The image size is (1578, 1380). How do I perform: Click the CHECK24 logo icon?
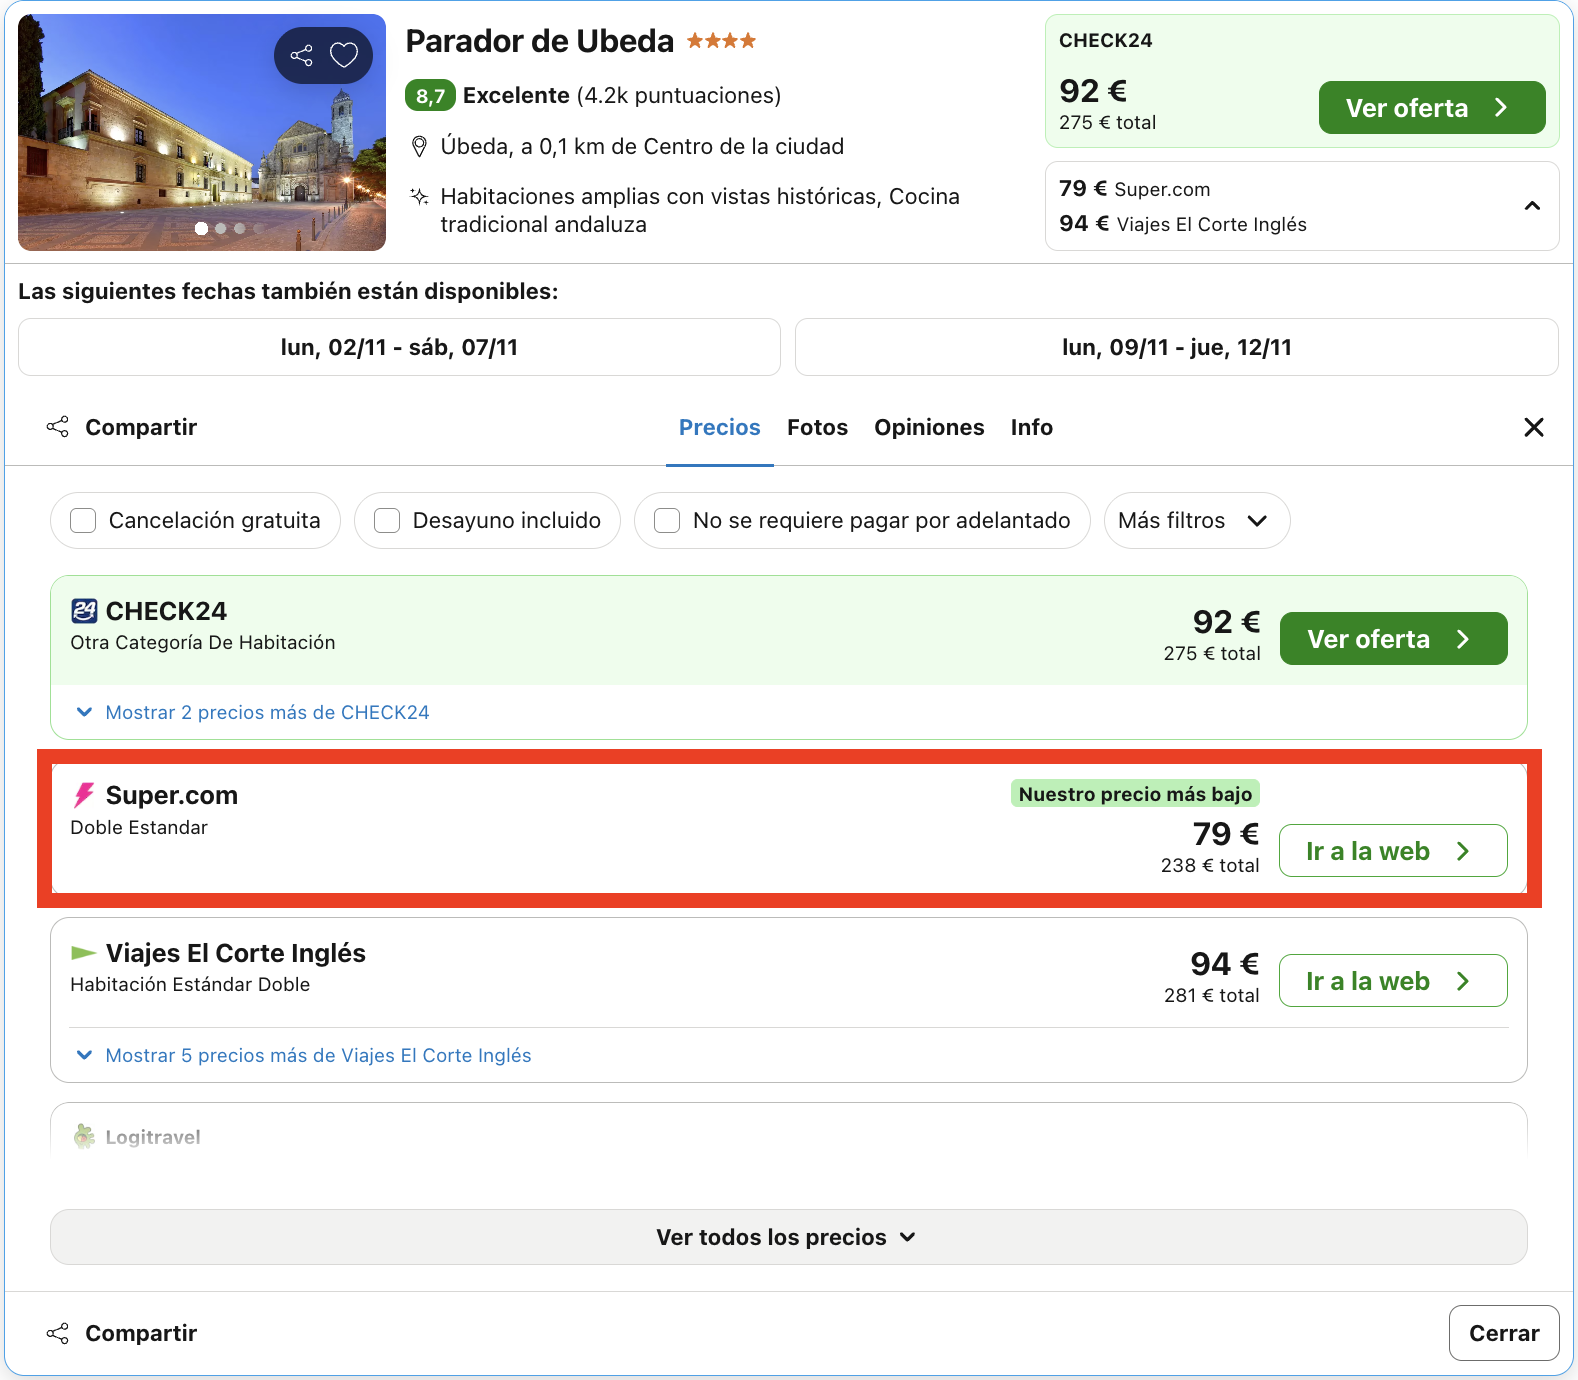[x=84, y=611]
